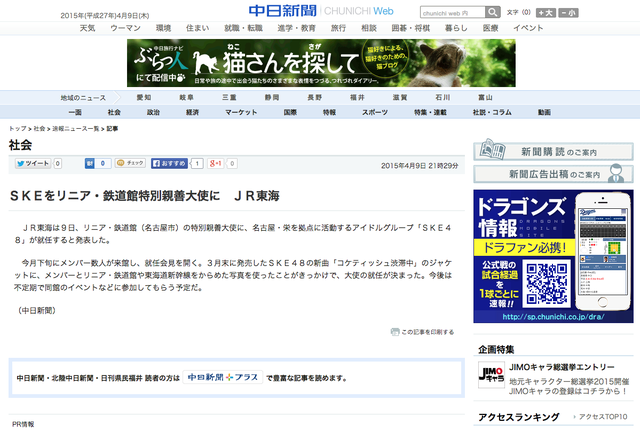
Task: Click the Facebook おすすめ button
Action: point(169,163)
